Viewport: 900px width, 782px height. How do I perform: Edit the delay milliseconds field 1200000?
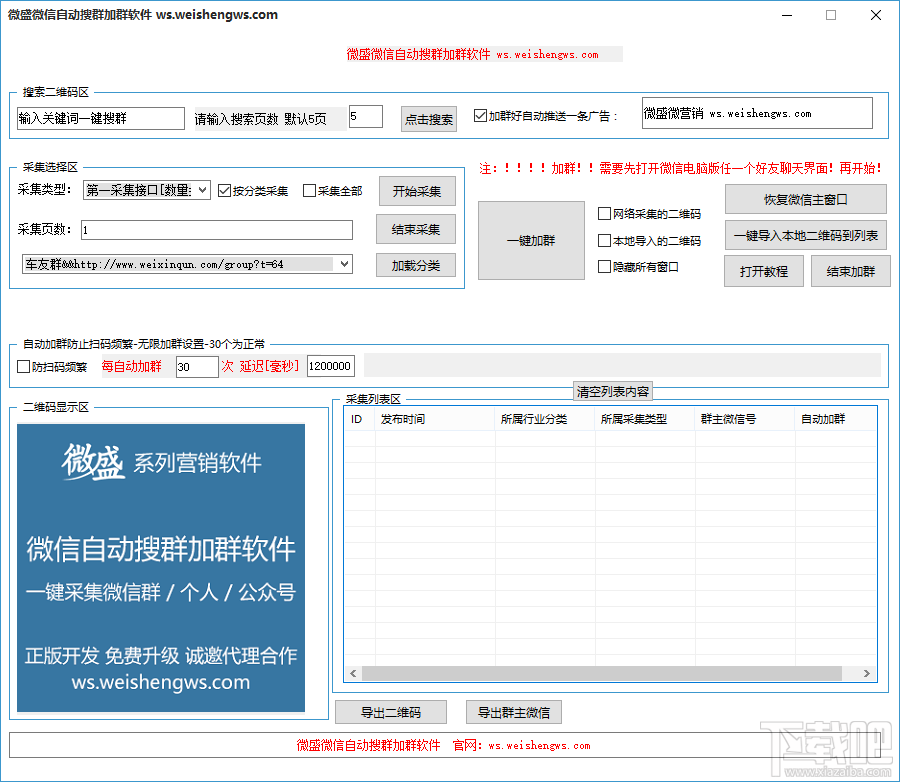[331, 366]
